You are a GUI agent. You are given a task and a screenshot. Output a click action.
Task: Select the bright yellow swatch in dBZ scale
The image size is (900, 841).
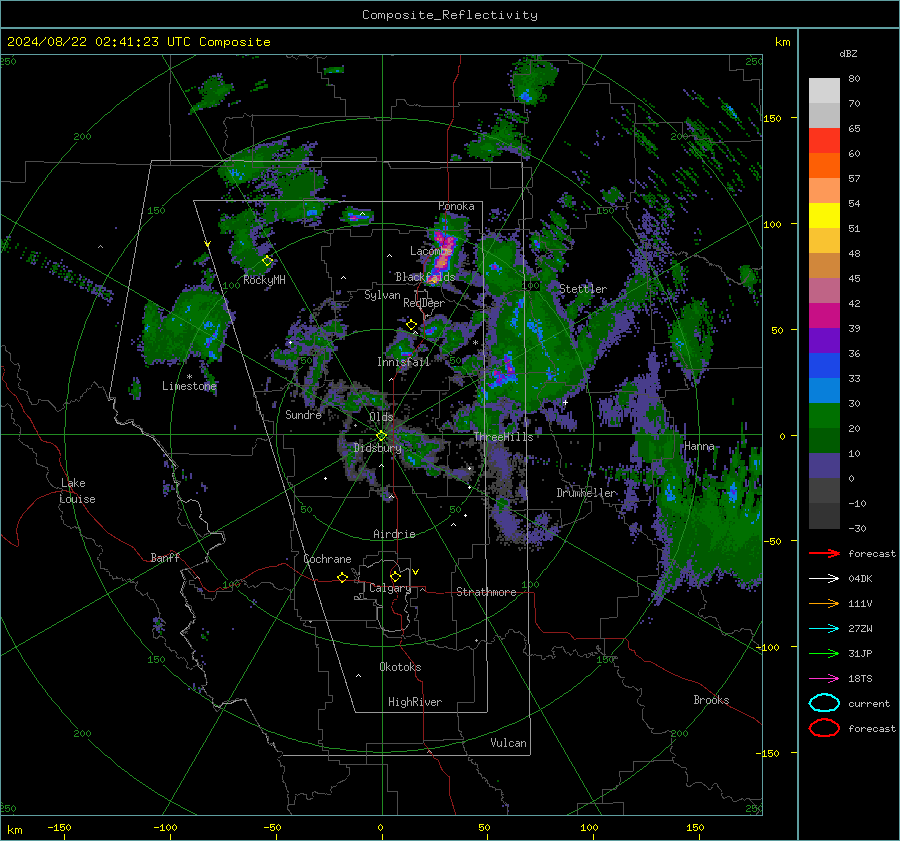click(824, 216)
